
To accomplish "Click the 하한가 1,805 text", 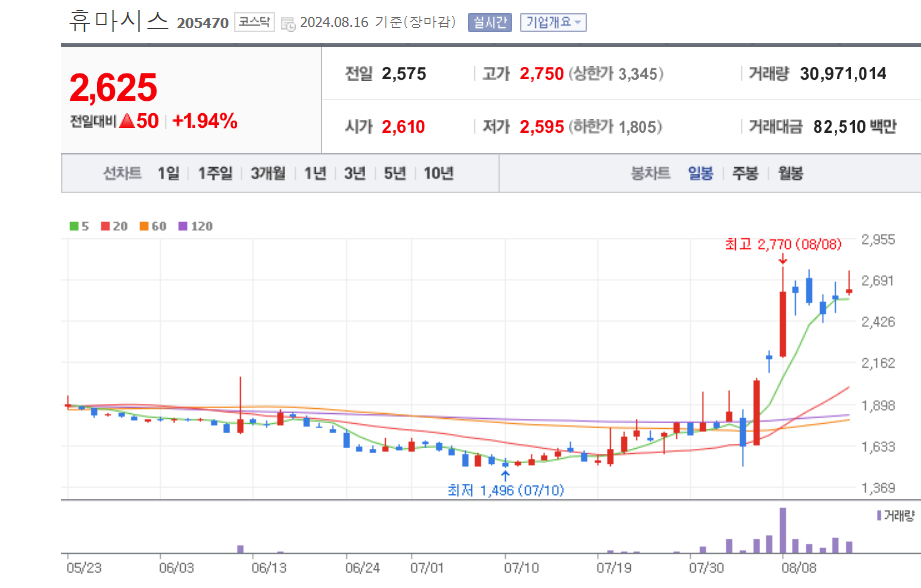I will pos(616,127).
